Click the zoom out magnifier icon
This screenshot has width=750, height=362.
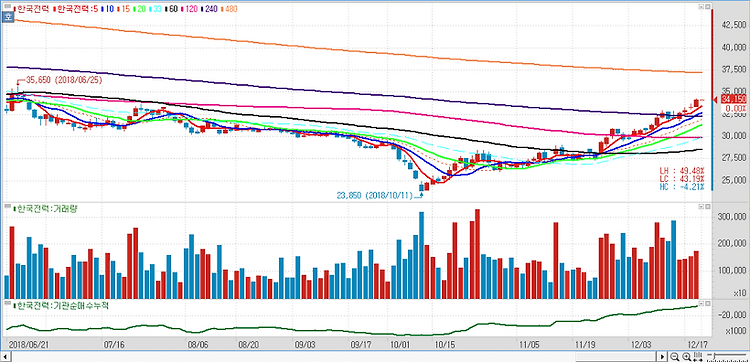674,357
